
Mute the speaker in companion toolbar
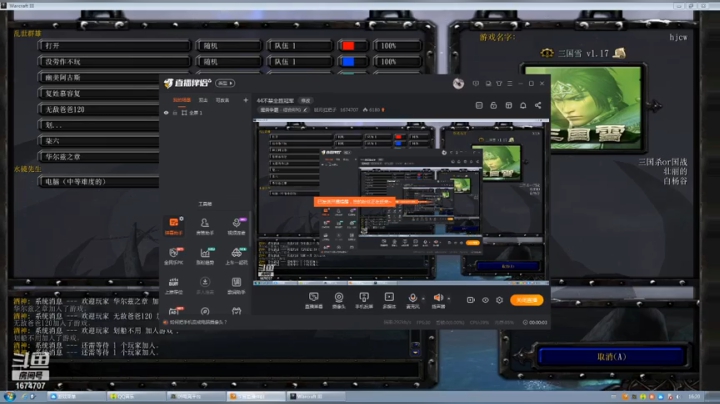pyautogui.click(x=438, y=298)
